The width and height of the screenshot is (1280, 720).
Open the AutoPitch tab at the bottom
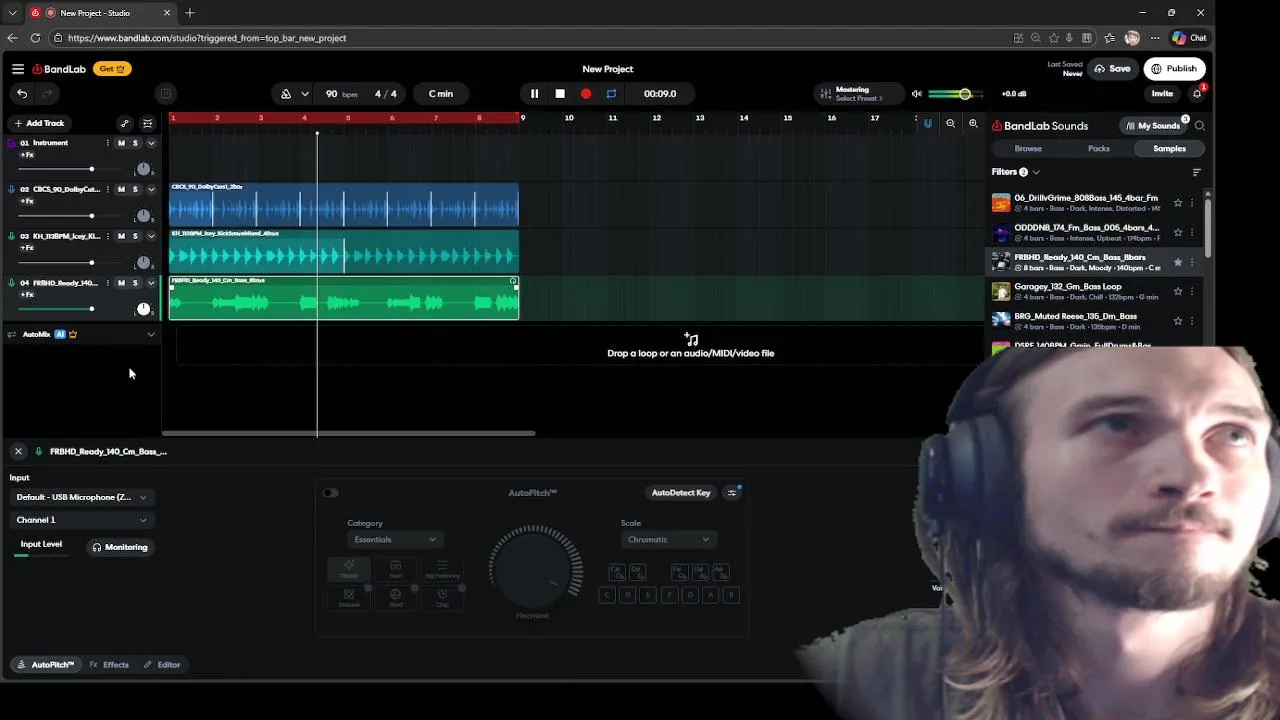pos(45,665)
